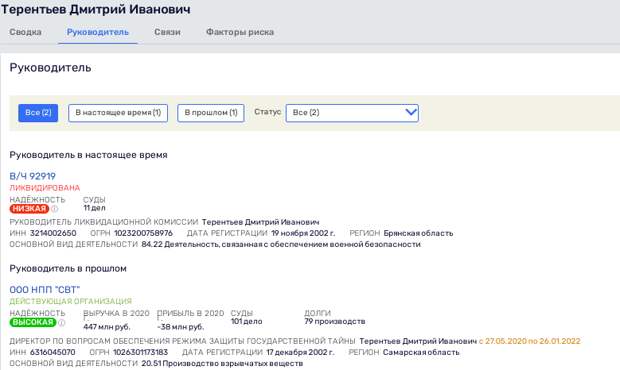Click the 447 млн руб. revenue value
Screen dimensions: 620x370
coord(107,327)
